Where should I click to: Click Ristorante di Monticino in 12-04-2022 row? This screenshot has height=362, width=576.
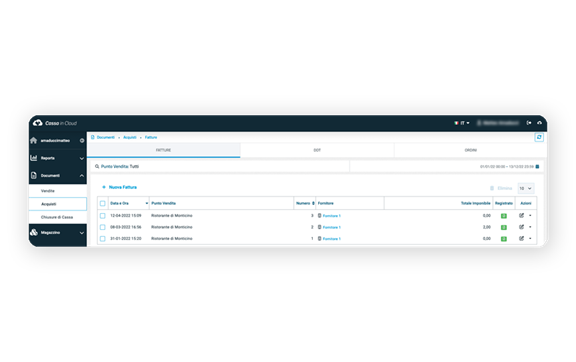172,216
